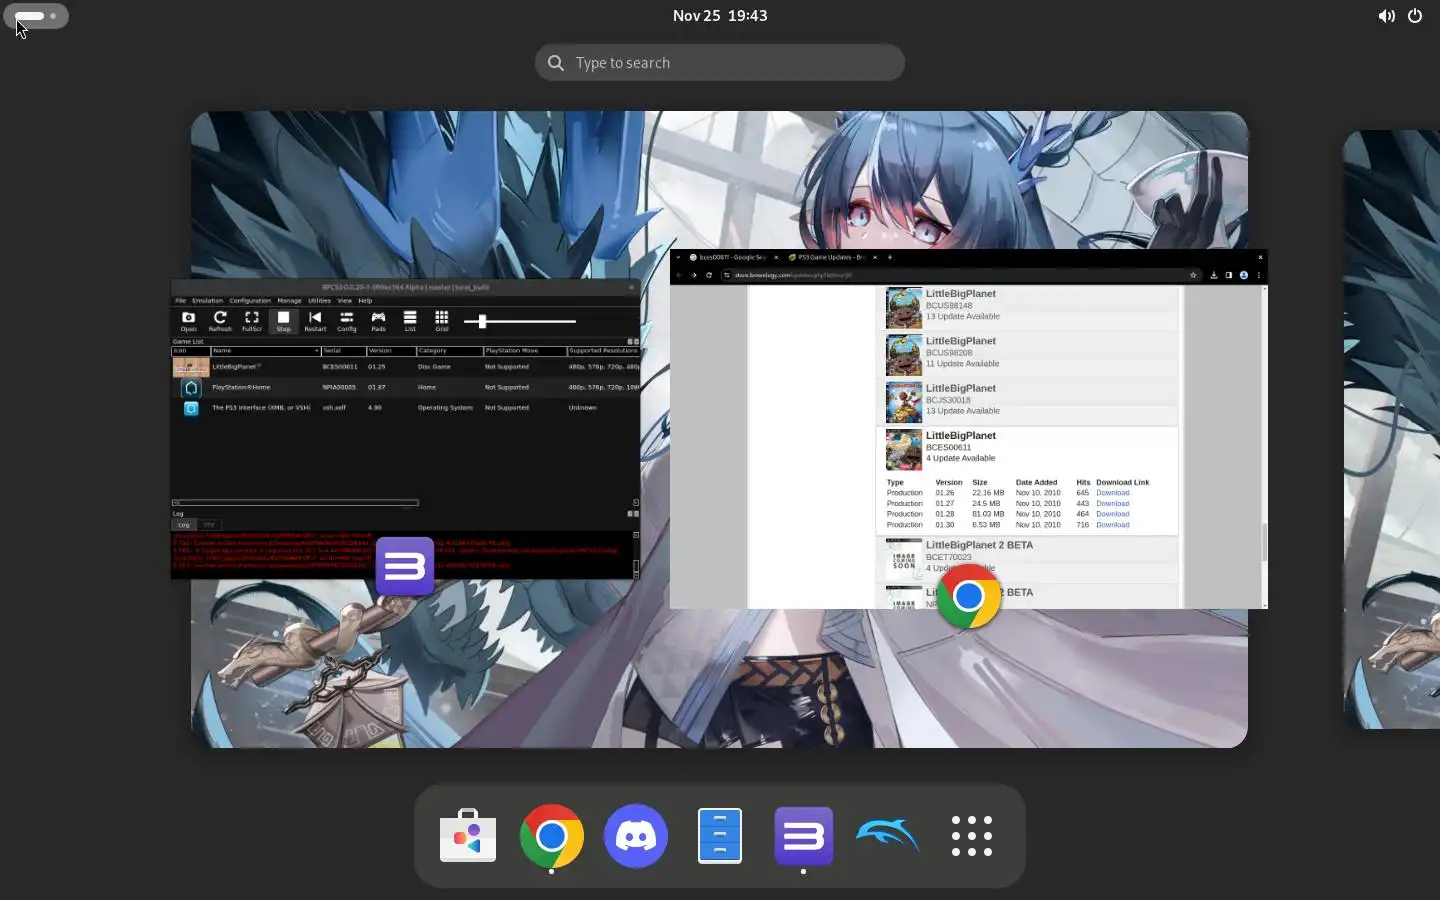
Task: Switch to the Log tab in RPCS3
Action: click(x=183, y=525)
